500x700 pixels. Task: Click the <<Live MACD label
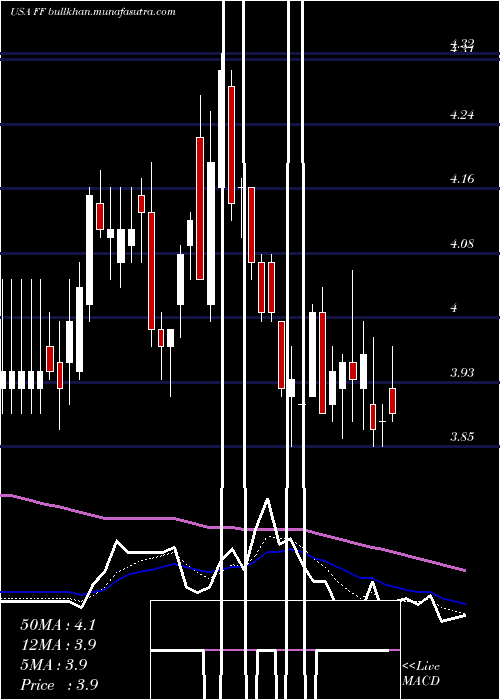coord(421,673)
